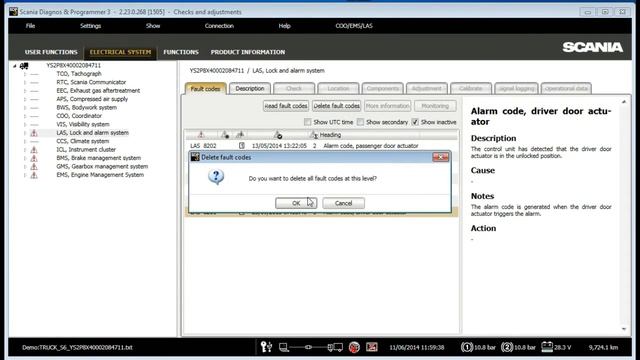Select the GMS, Gearbox management system item
The width and height of the screenshot is (640, 360).
point(102,167)
